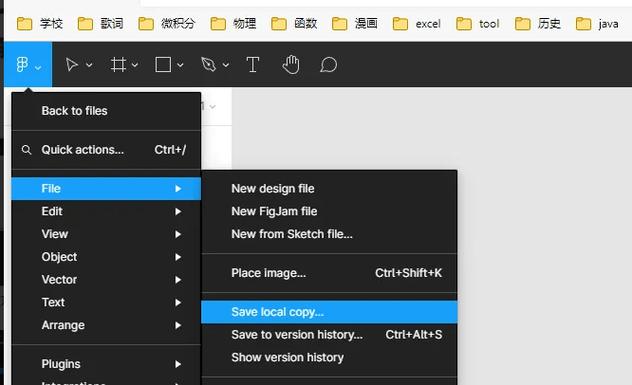Image resolution: width=632 pixels, height=385 pixels.
Task: Select the Text tool
Action: pos(253,65)
